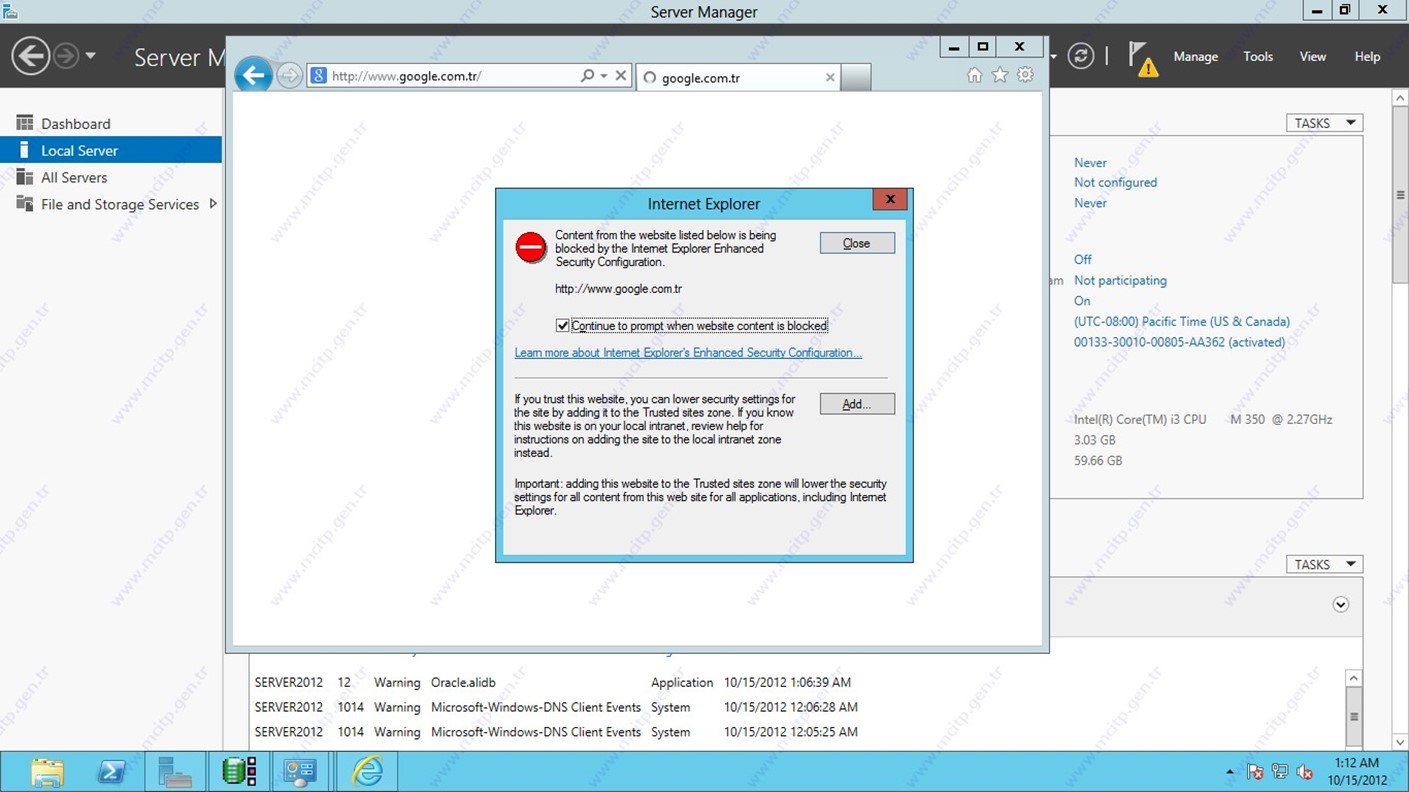1409x792 pixels.
Task: Click Server Manager back arrow button
Action: point(31,56)
